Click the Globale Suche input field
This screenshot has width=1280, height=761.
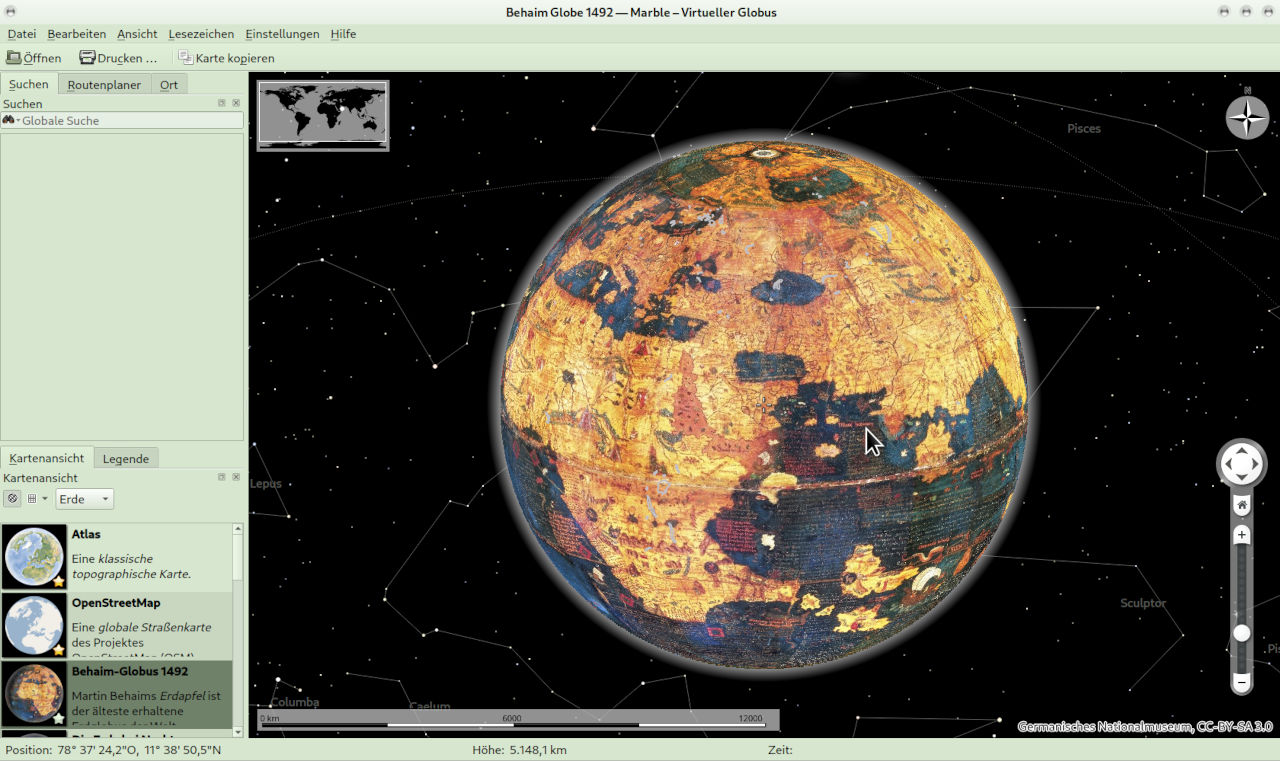[130, 120]
